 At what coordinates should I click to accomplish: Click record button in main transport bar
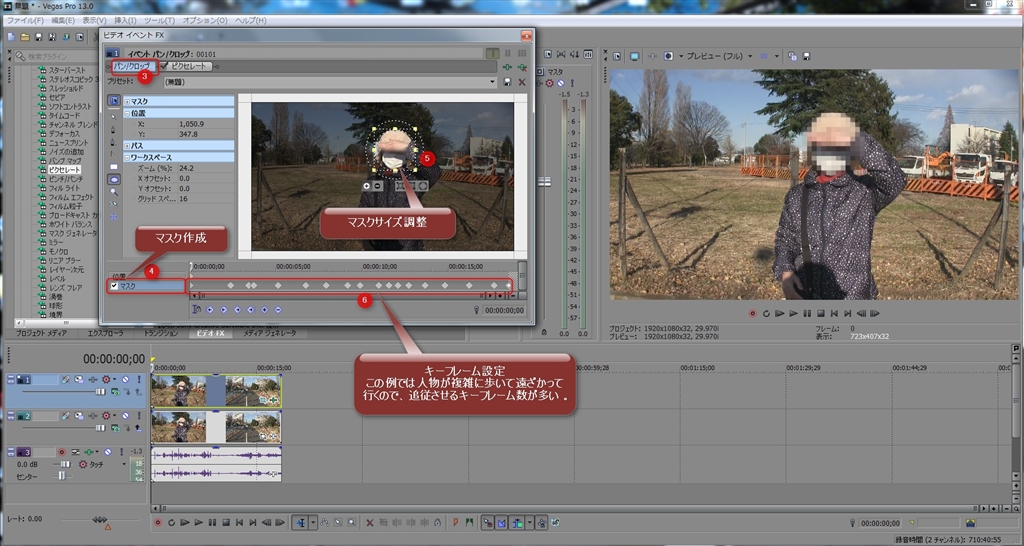coord(157,522)
